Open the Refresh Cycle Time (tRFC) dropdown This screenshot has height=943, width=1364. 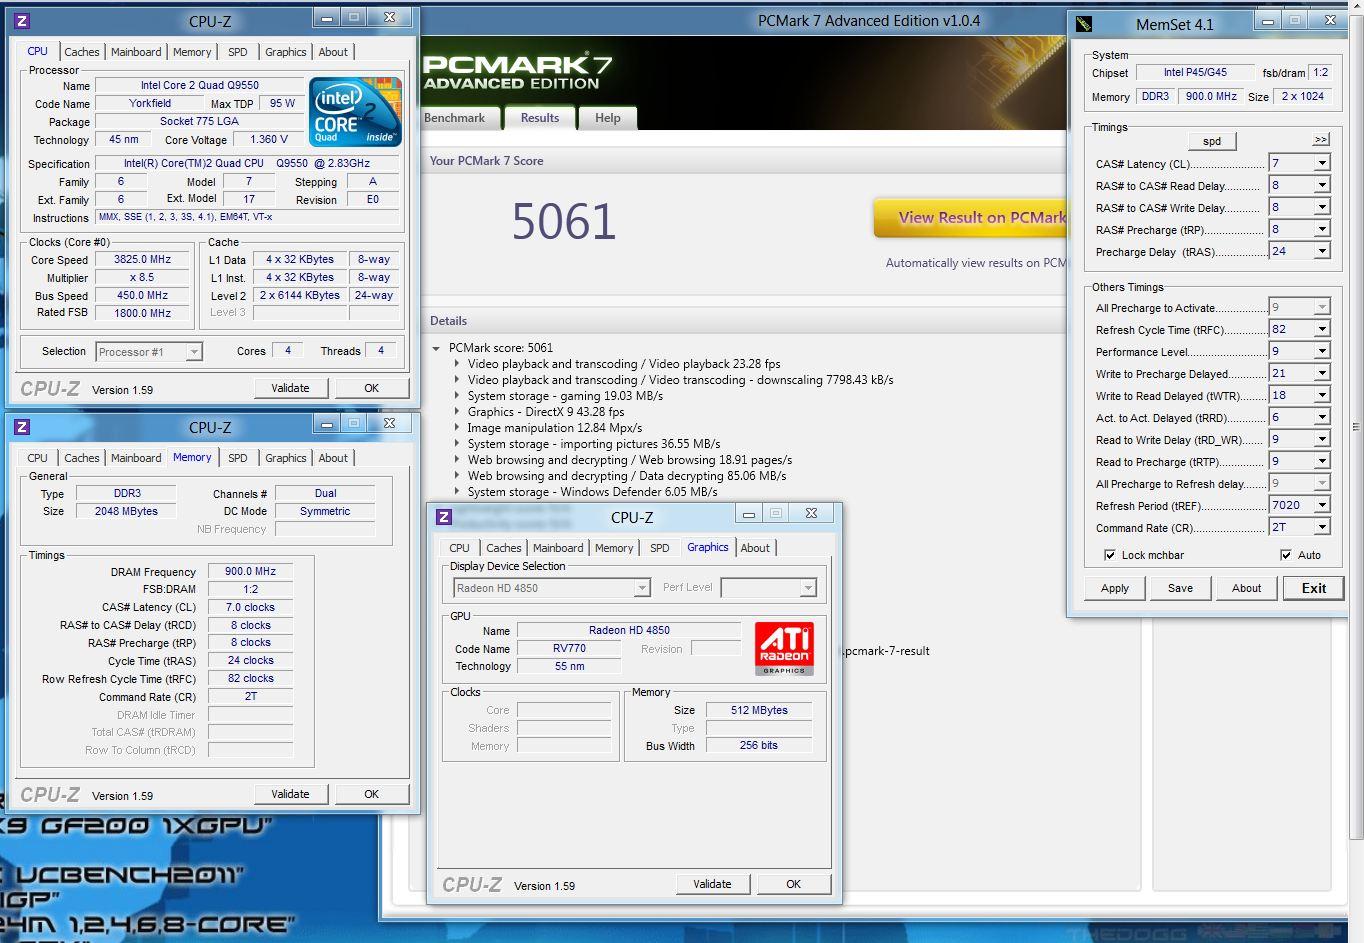tap(1322, 329)
